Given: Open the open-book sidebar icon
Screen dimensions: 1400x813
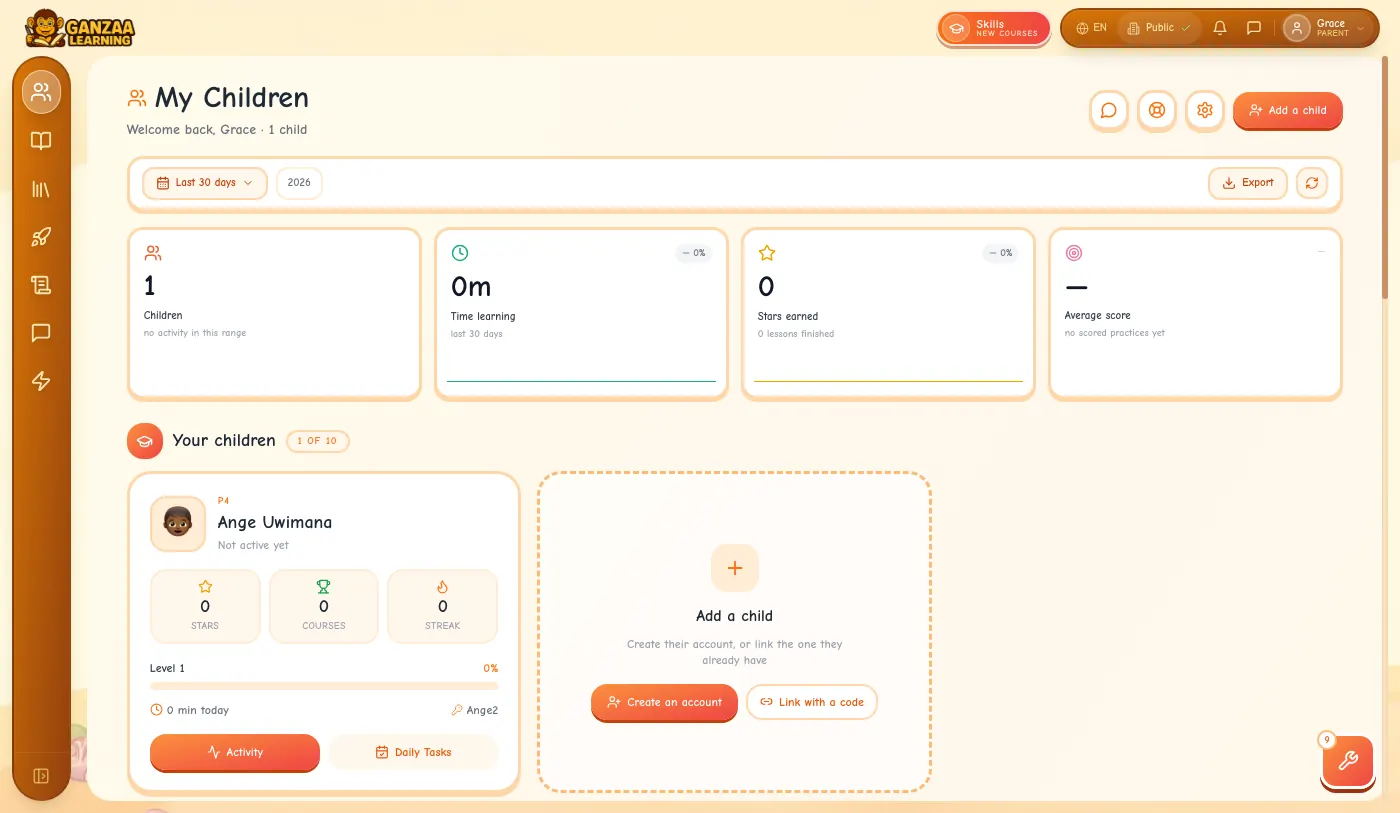Looking at the screenshot, I should click(41, 141).
